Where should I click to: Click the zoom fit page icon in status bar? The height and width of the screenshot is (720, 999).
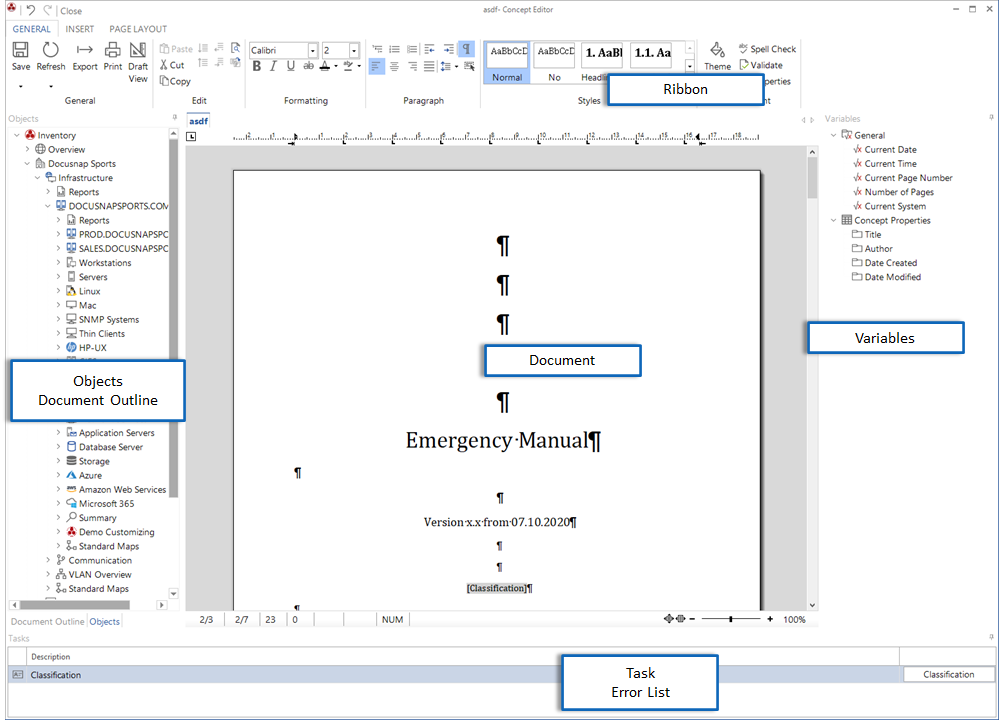coord(668,619)
